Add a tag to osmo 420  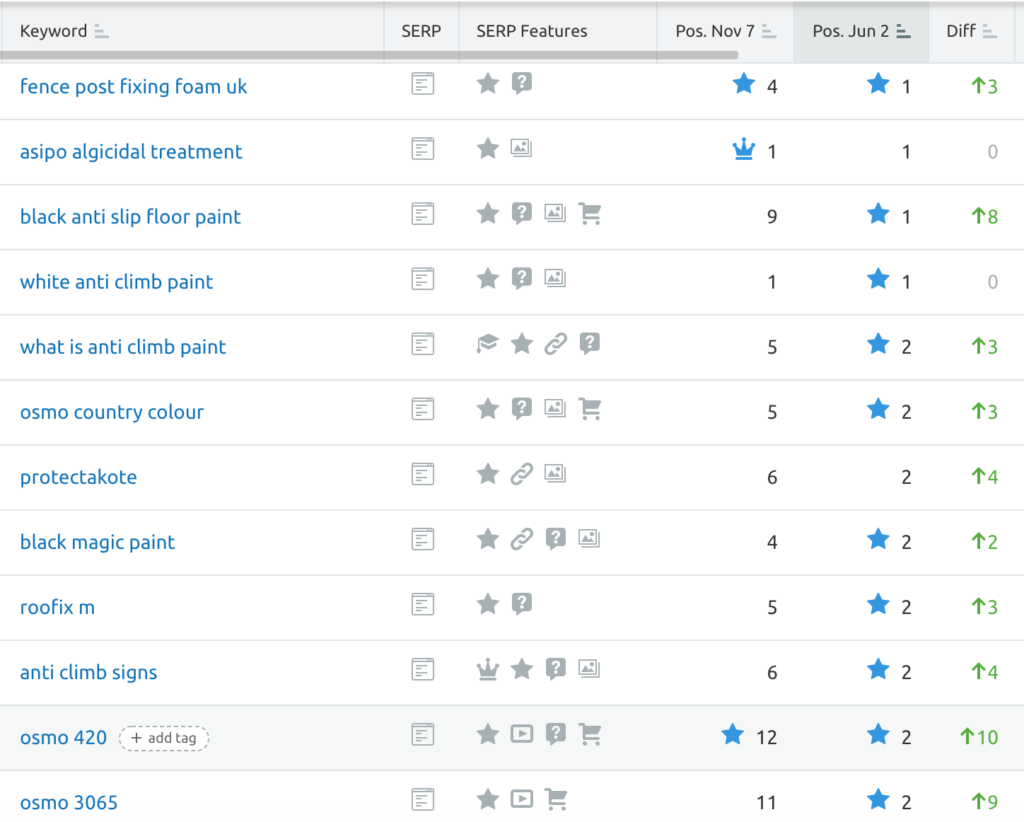(164, 738)
